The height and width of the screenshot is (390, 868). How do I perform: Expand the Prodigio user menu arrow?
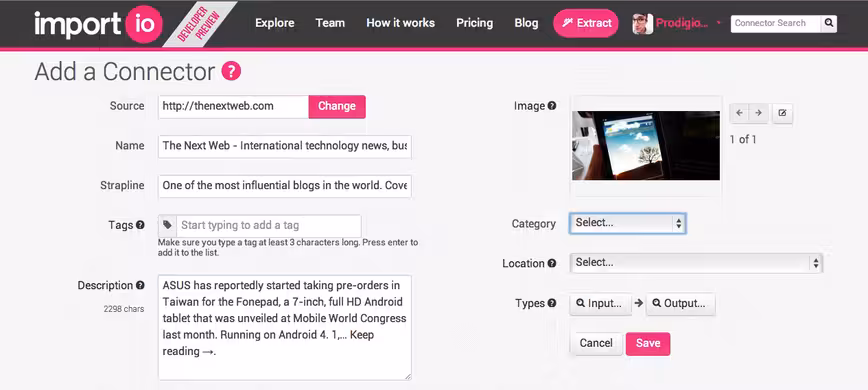(719, 23)
